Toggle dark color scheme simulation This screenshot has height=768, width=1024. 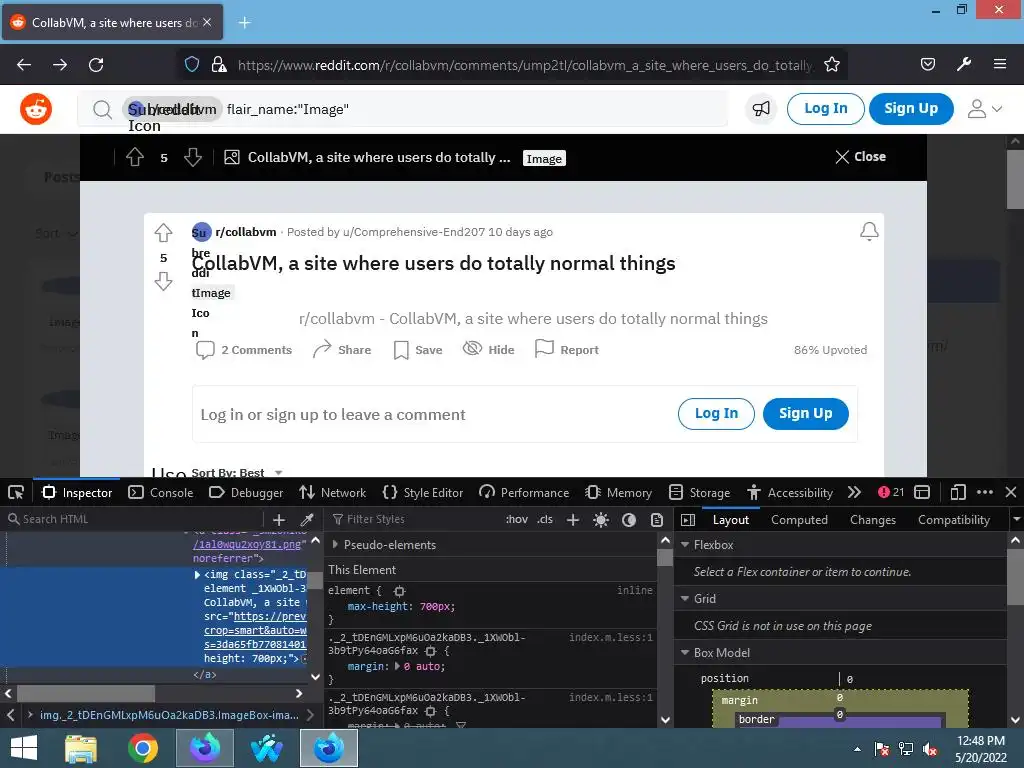tap(629, 520)
